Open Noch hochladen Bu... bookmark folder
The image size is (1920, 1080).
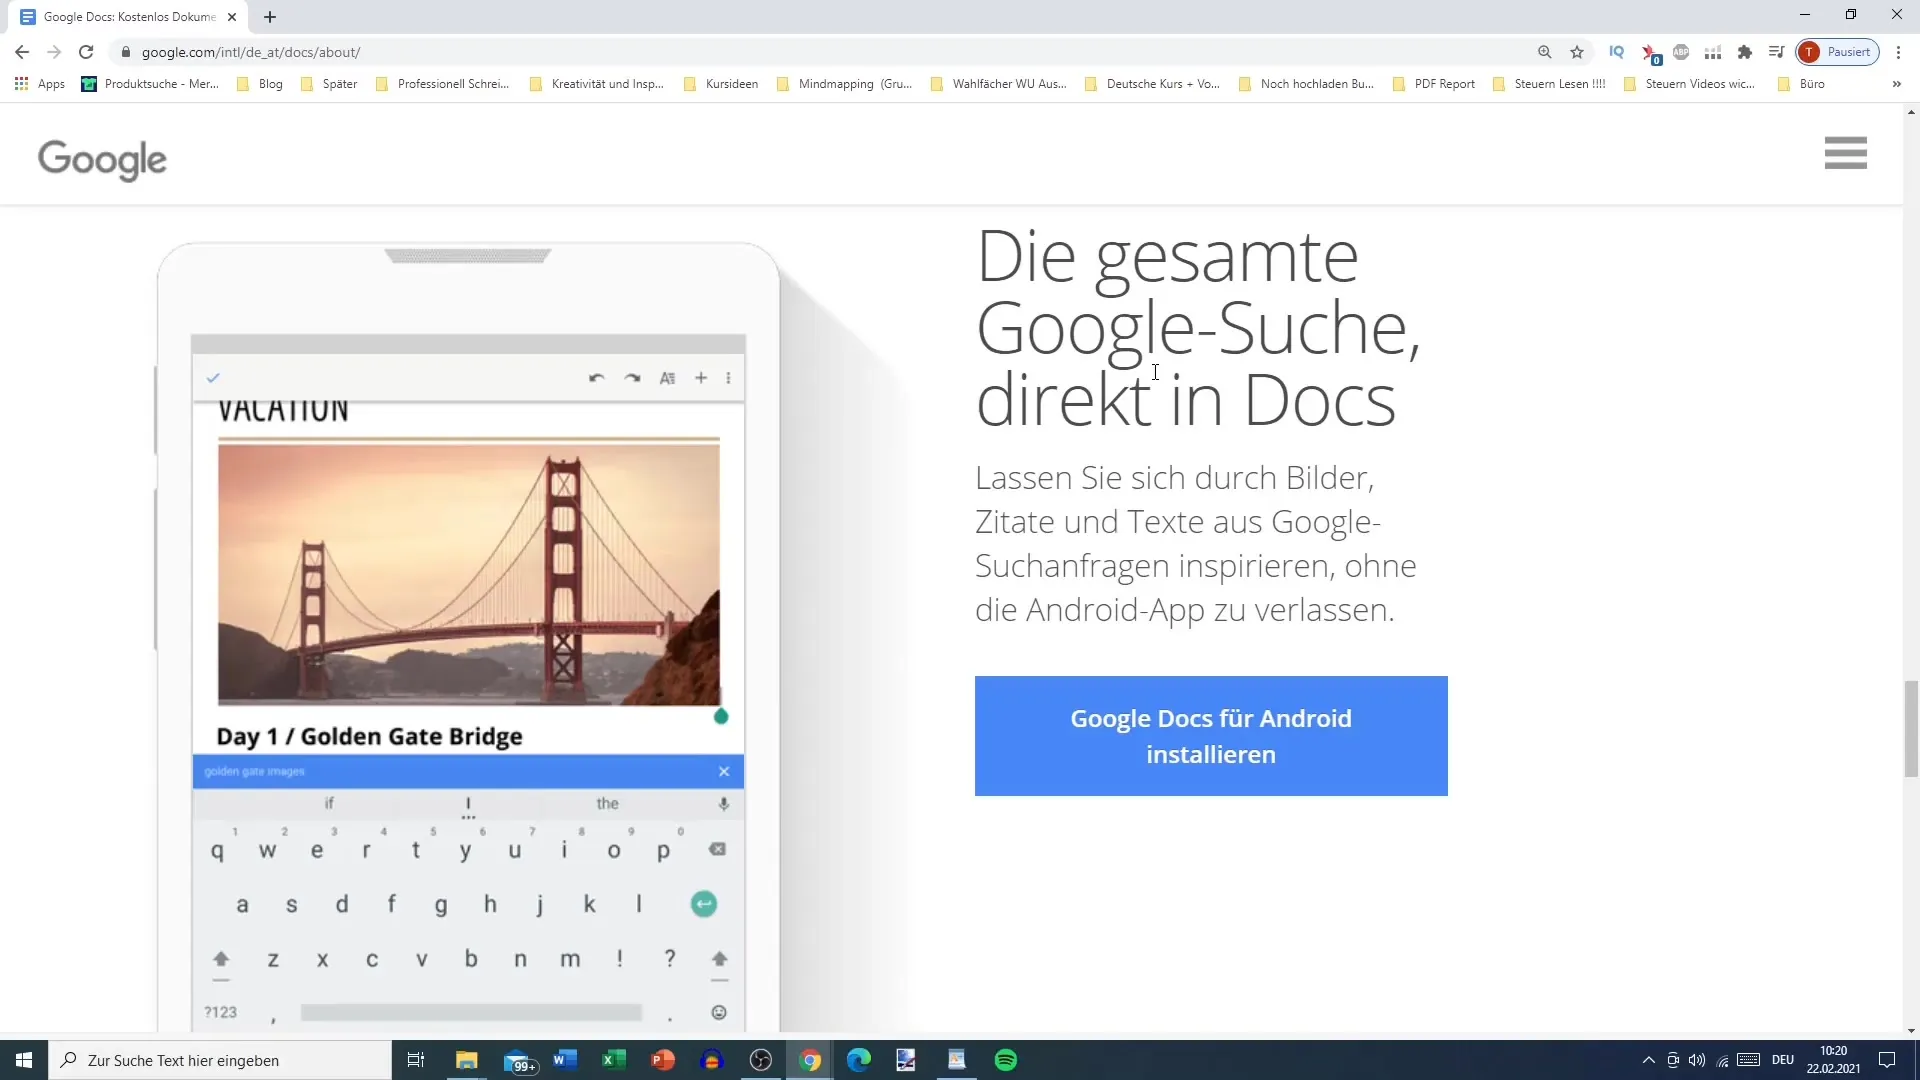(1307, 84)
